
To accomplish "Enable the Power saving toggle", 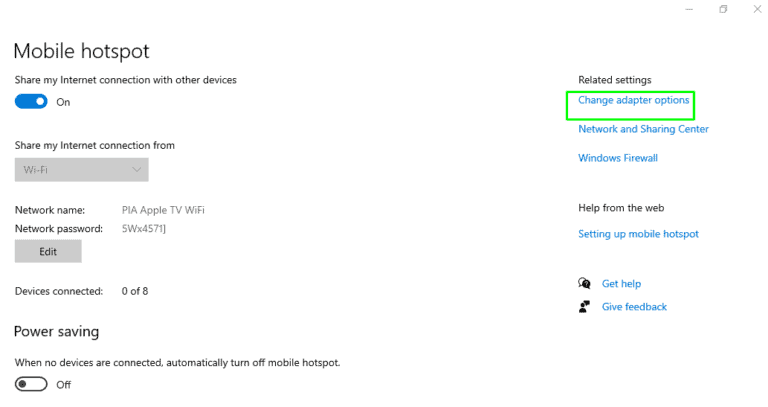I will pyautogui.click(x=31, y=384).
